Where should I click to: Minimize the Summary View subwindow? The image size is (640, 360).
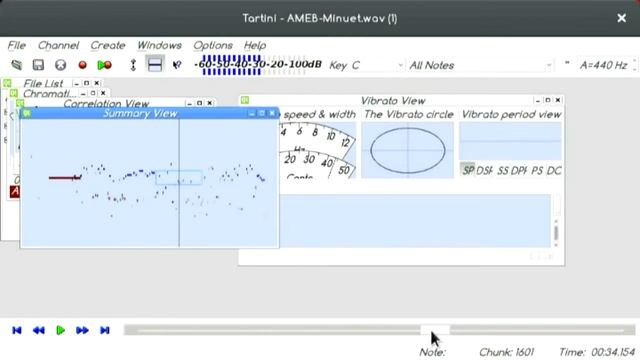coord(252,113)
